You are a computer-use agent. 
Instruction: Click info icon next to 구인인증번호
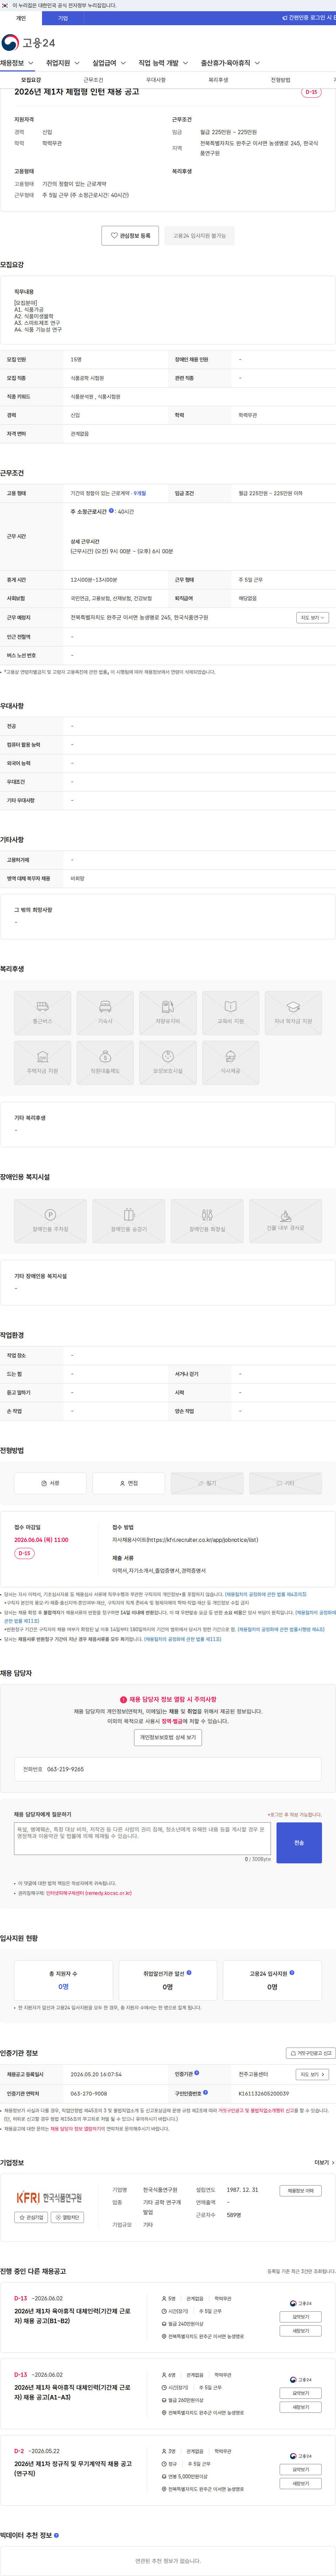(x=206, y=2092)
